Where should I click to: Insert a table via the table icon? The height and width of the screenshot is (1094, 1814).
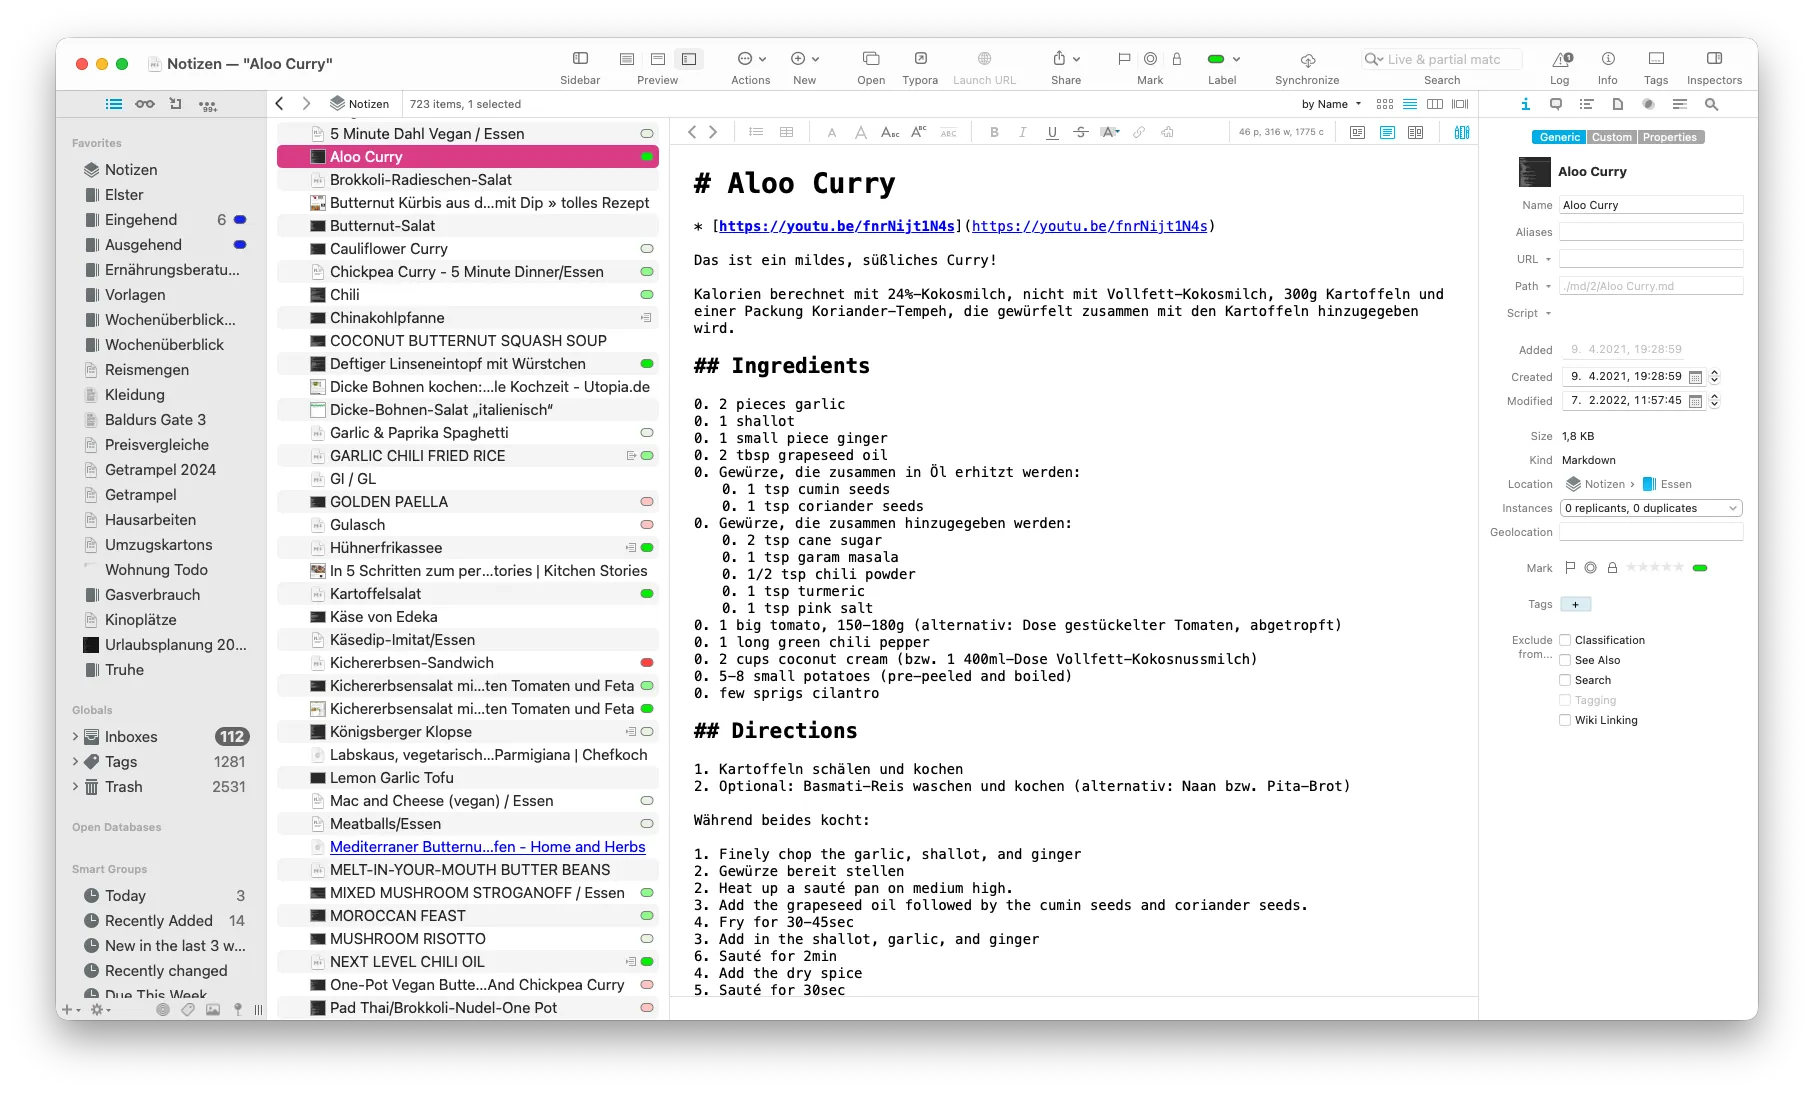(x=787, y=131)
